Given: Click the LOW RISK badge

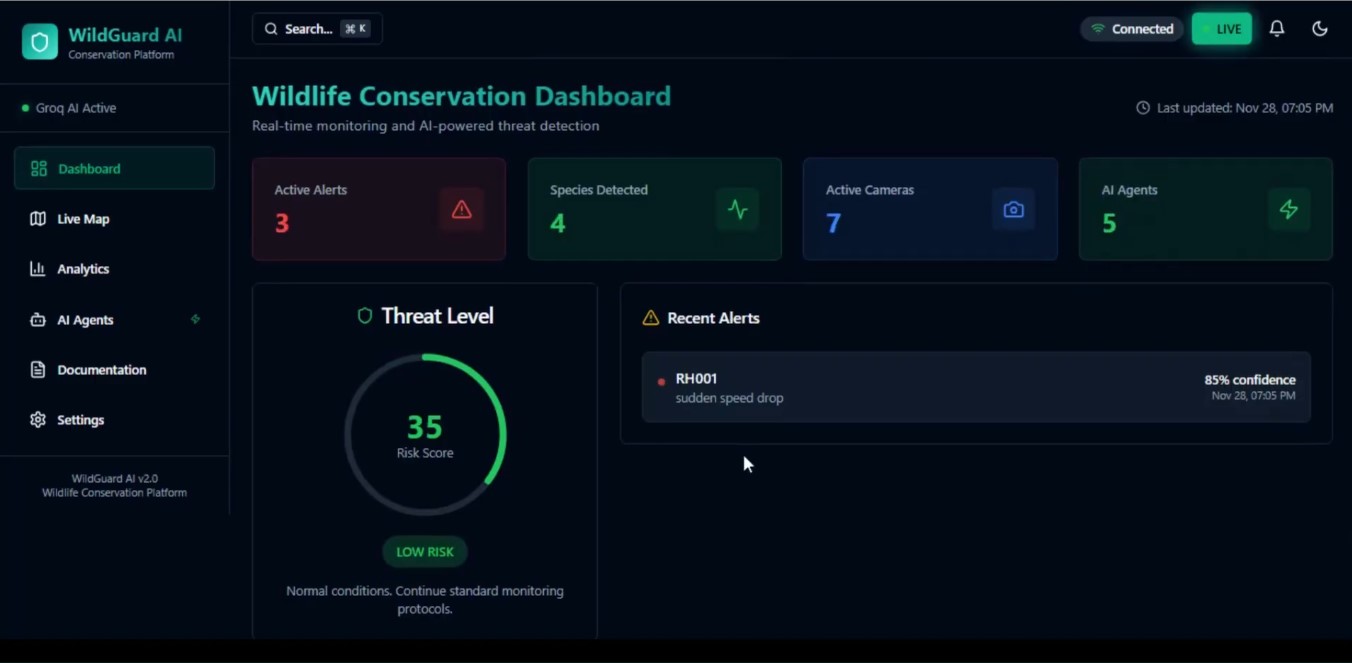Looking at the screenshot, I should point(424,551).
